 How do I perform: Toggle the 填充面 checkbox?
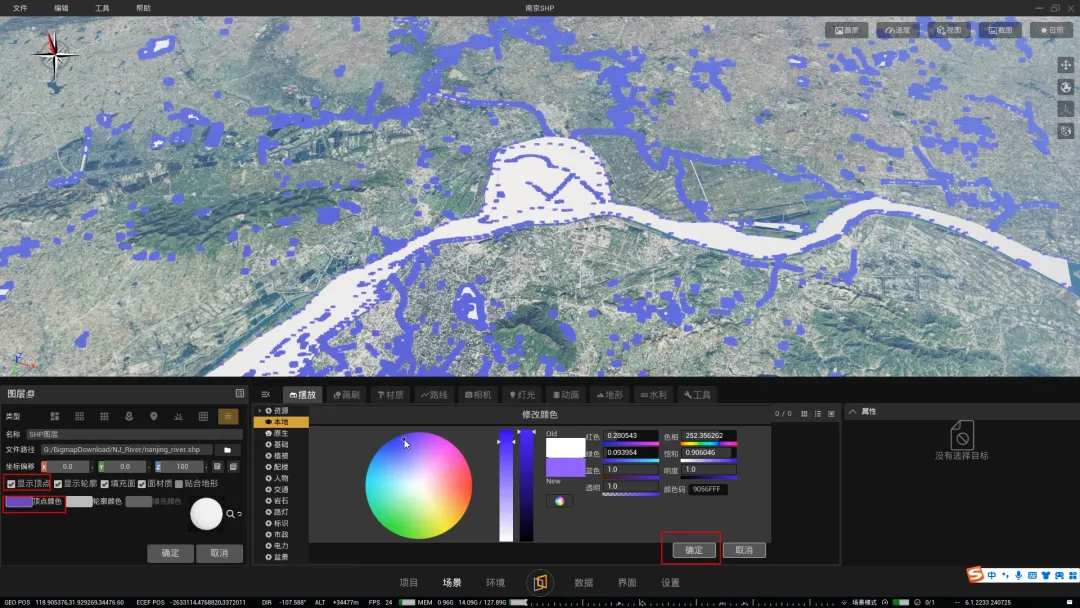tap(105, 484)
